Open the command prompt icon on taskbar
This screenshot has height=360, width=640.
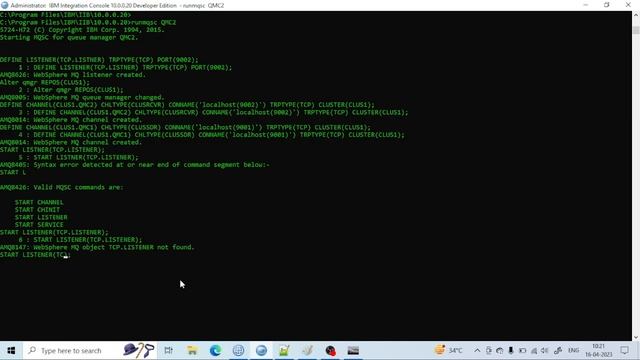coord(353,351)
